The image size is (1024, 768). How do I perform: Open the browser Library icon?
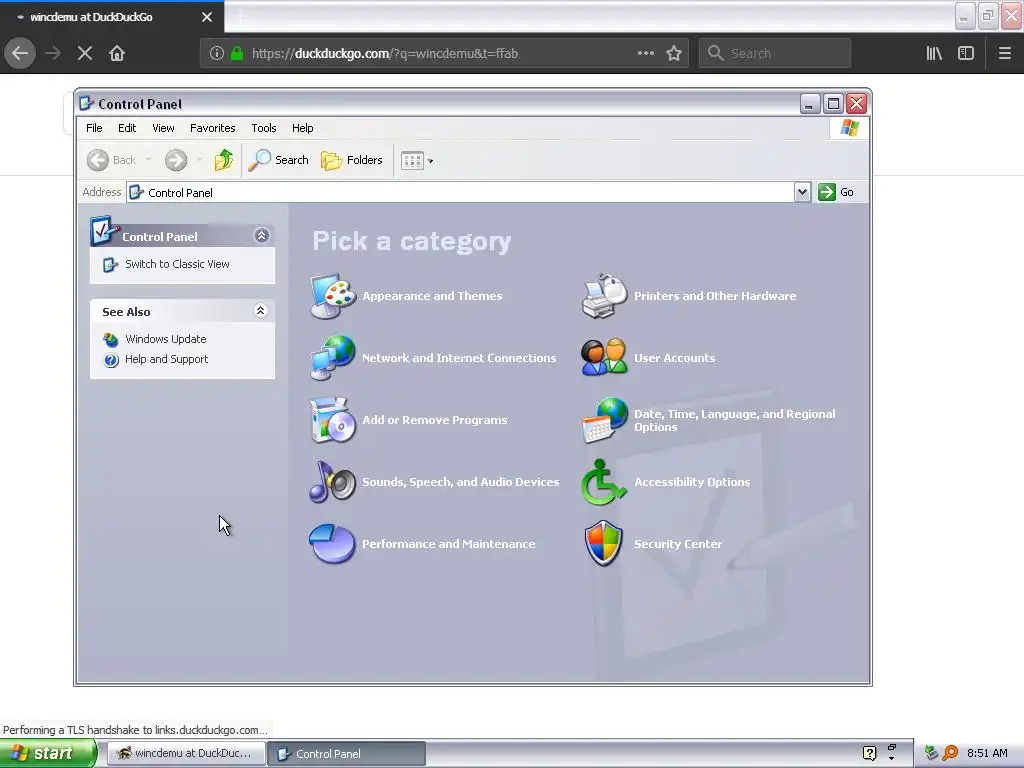[934, 54]
